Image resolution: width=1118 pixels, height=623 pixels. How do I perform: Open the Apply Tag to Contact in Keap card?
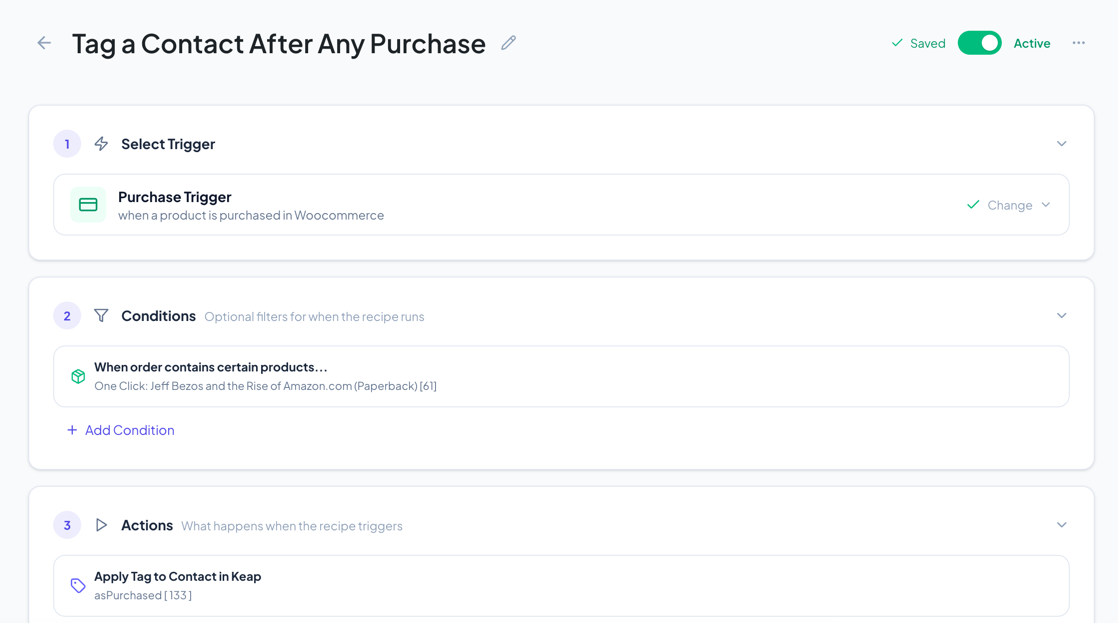point(558,585)
